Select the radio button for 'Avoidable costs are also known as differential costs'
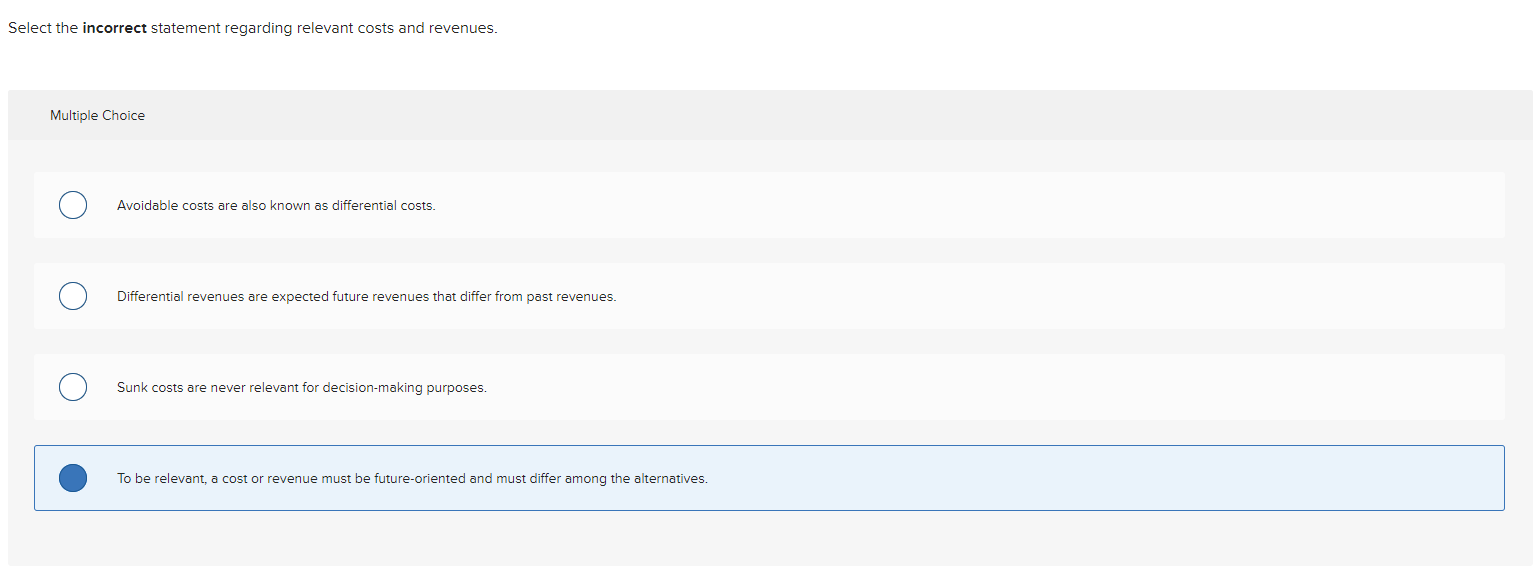 (72, 205)
